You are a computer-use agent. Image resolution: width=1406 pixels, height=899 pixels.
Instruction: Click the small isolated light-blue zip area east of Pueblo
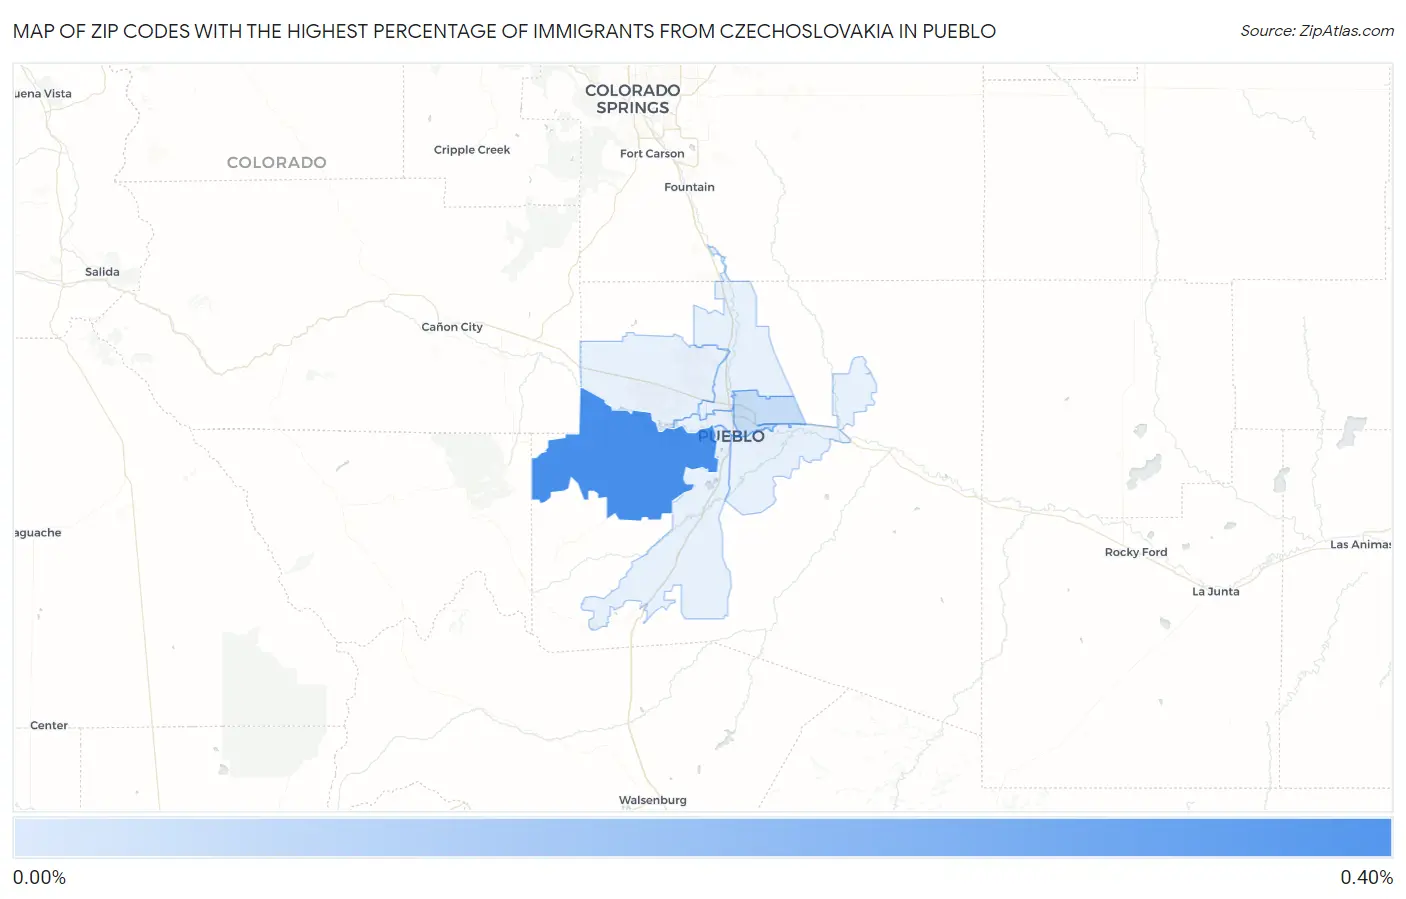point(853,391)
